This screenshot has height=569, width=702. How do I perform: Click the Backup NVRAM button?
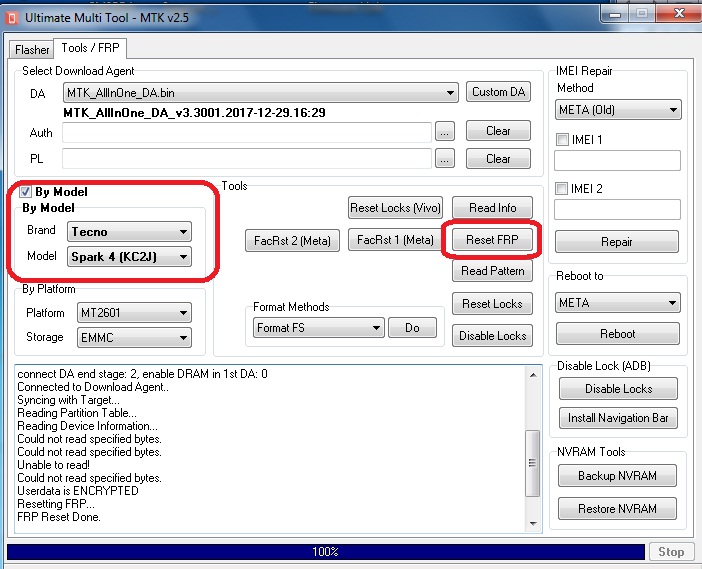(x=617, y=475)
